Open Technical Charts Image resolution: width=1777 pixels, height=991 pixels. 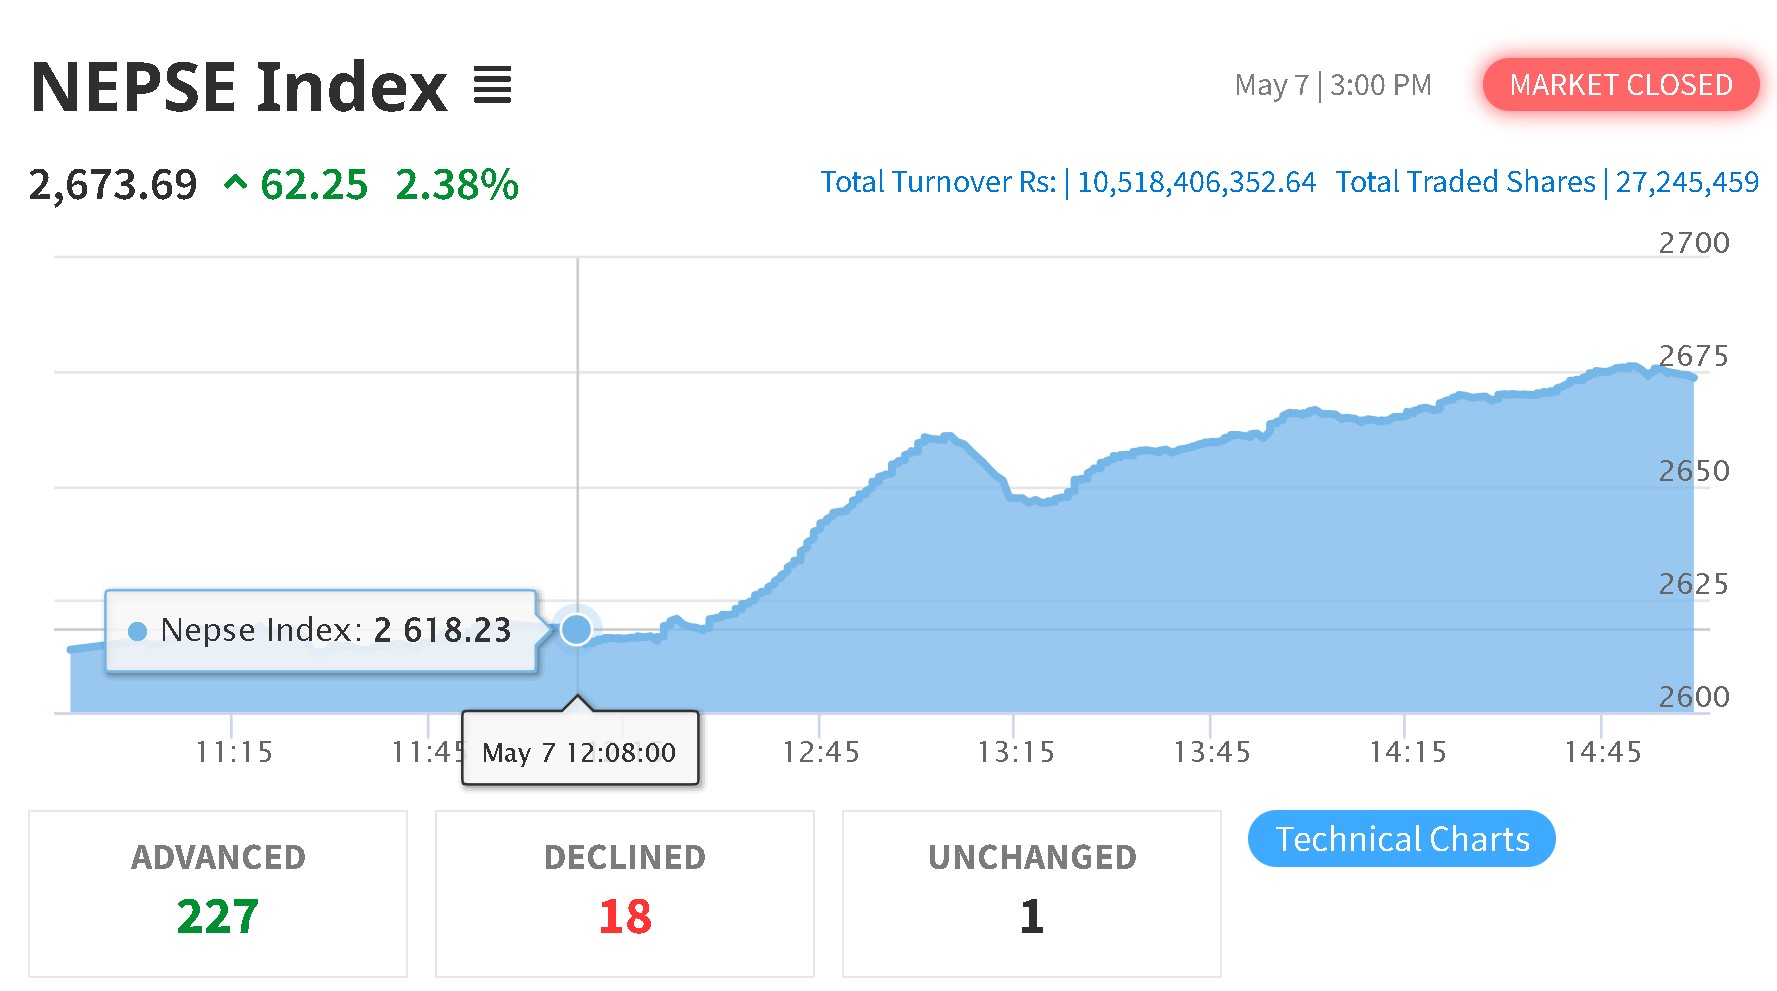[x=1401, y=839]
